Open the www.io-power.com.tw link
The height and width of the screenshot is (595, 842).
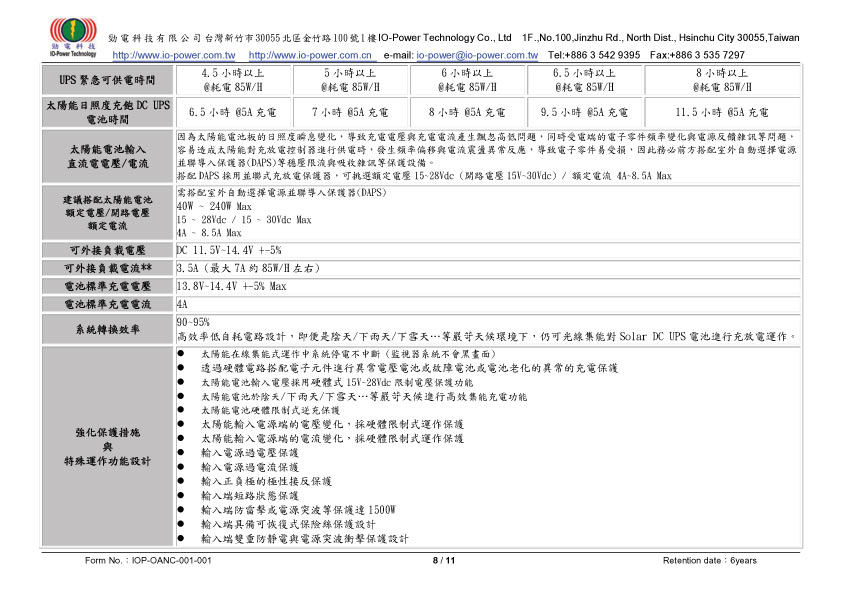tap(174, 55)
